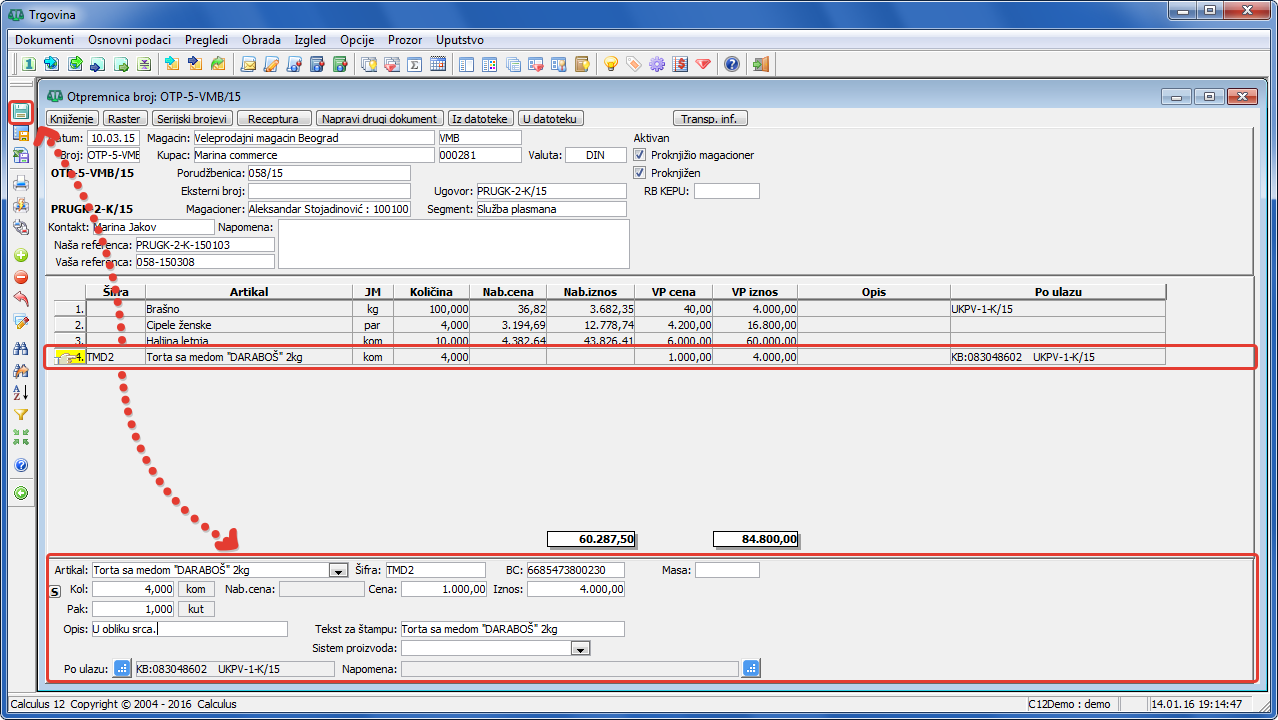Click the red minus delete-row icon
Screen dimensions: 1278x720
click(21, 277)
